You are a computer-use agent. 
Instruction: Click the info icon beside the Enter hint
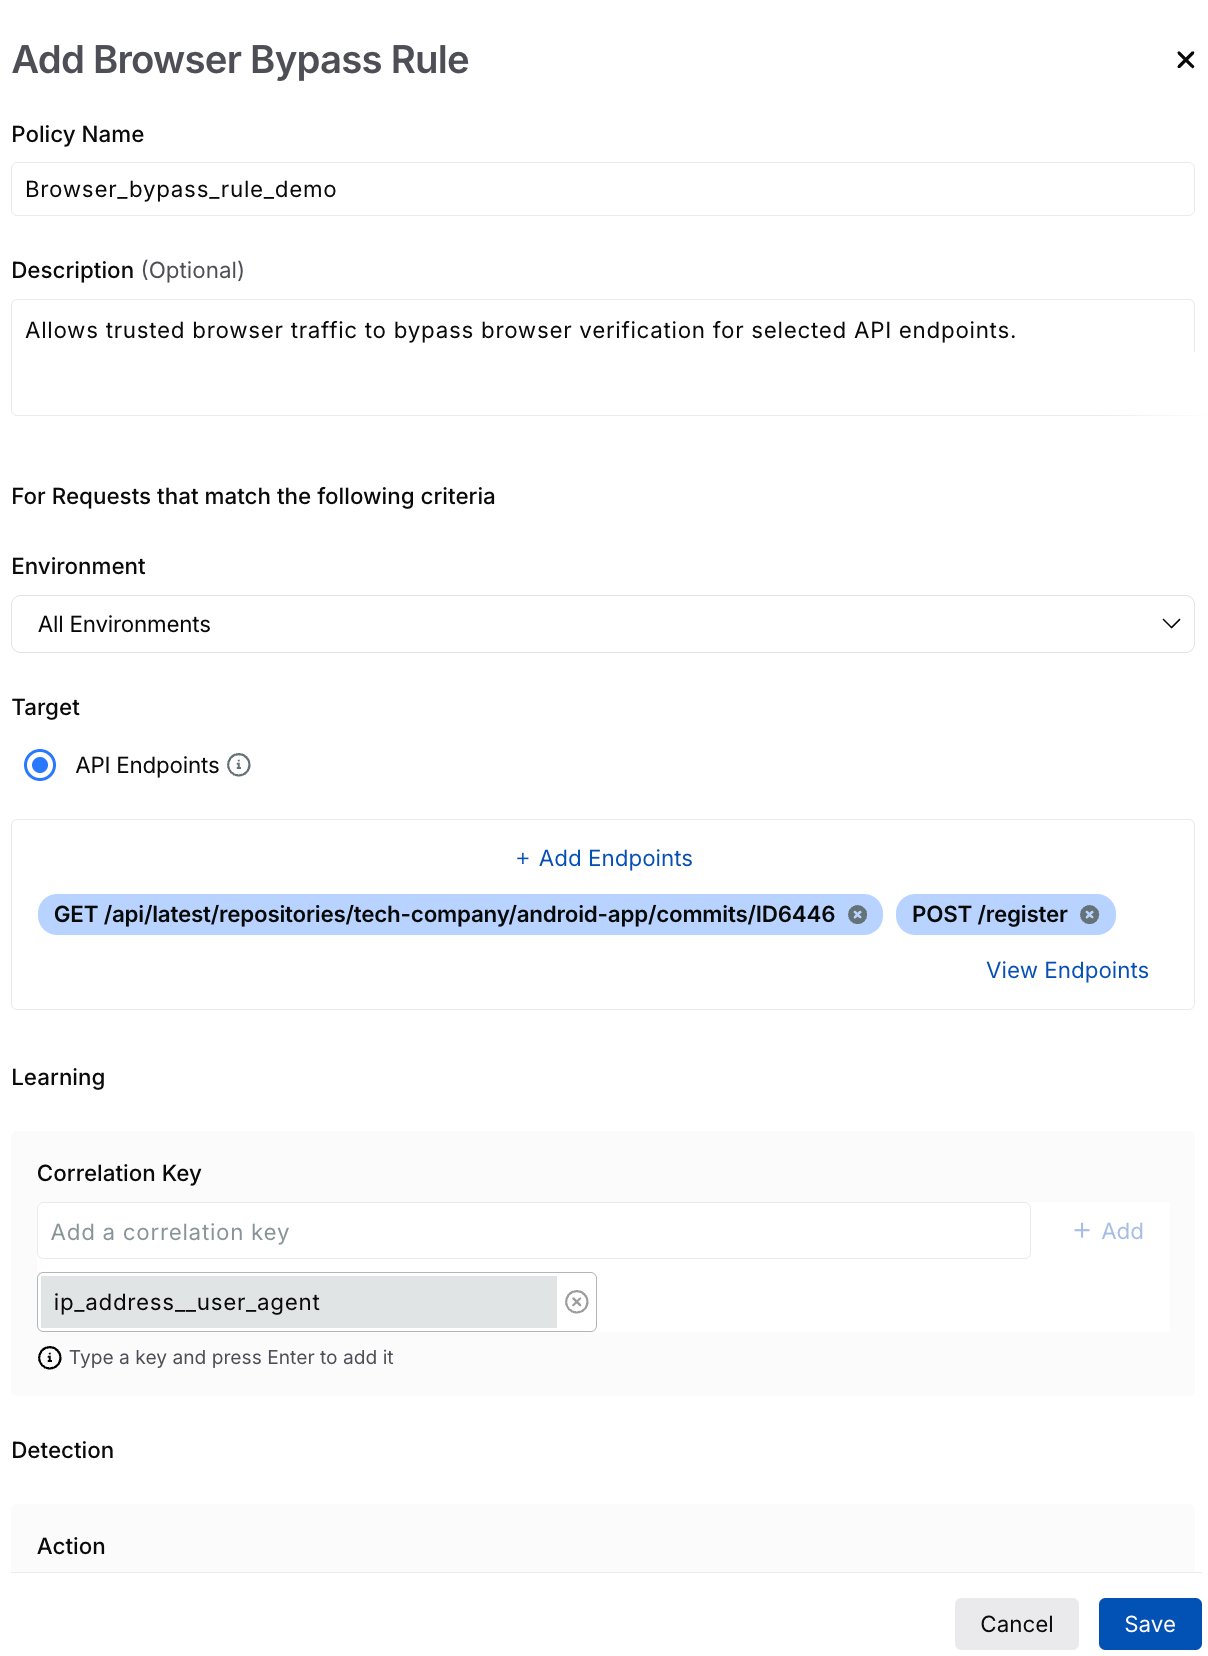[x=49, y=1358]
